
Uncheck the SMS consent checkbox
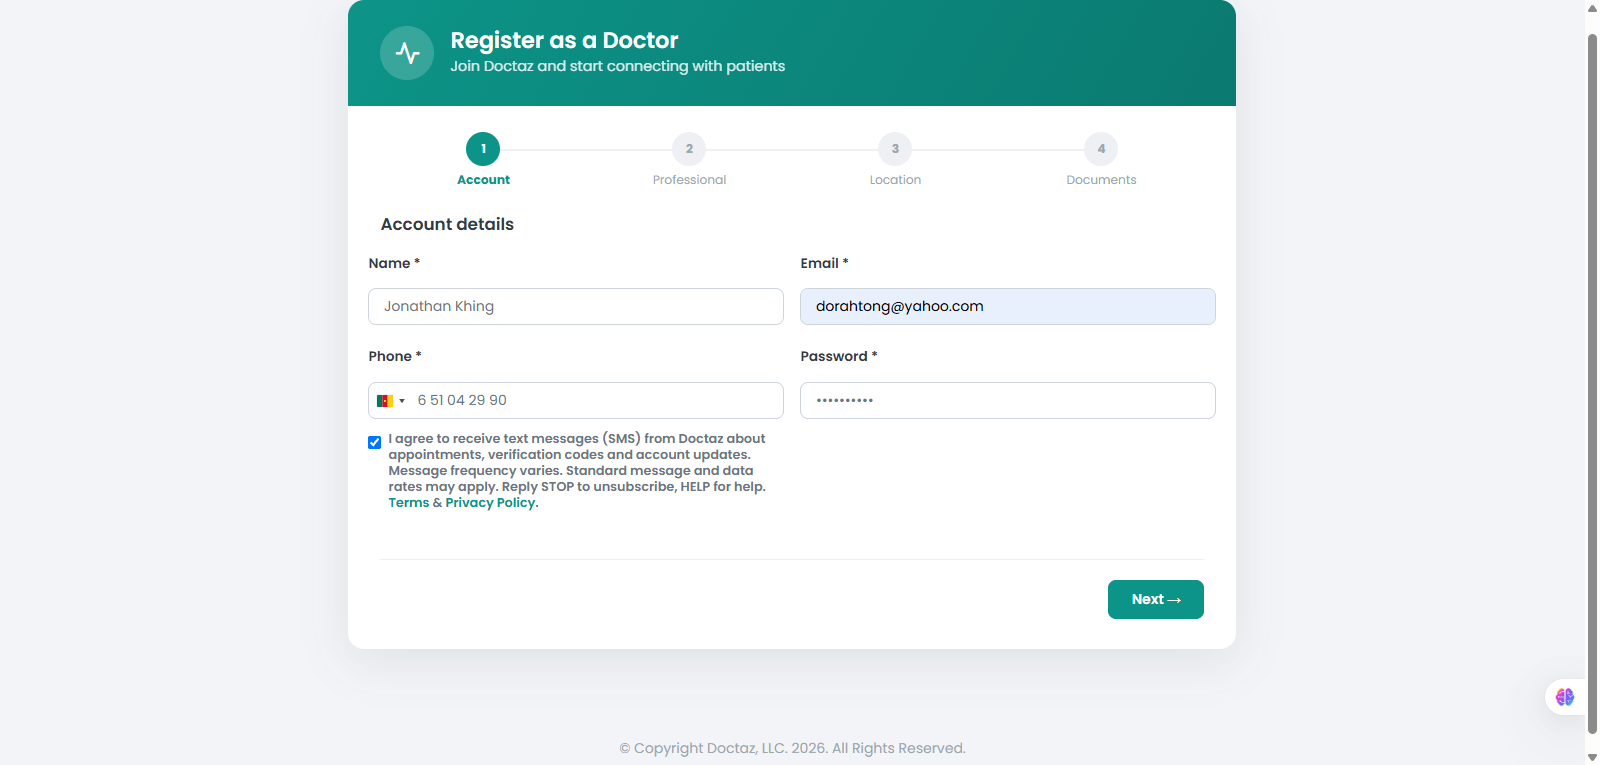coord(375,442)
